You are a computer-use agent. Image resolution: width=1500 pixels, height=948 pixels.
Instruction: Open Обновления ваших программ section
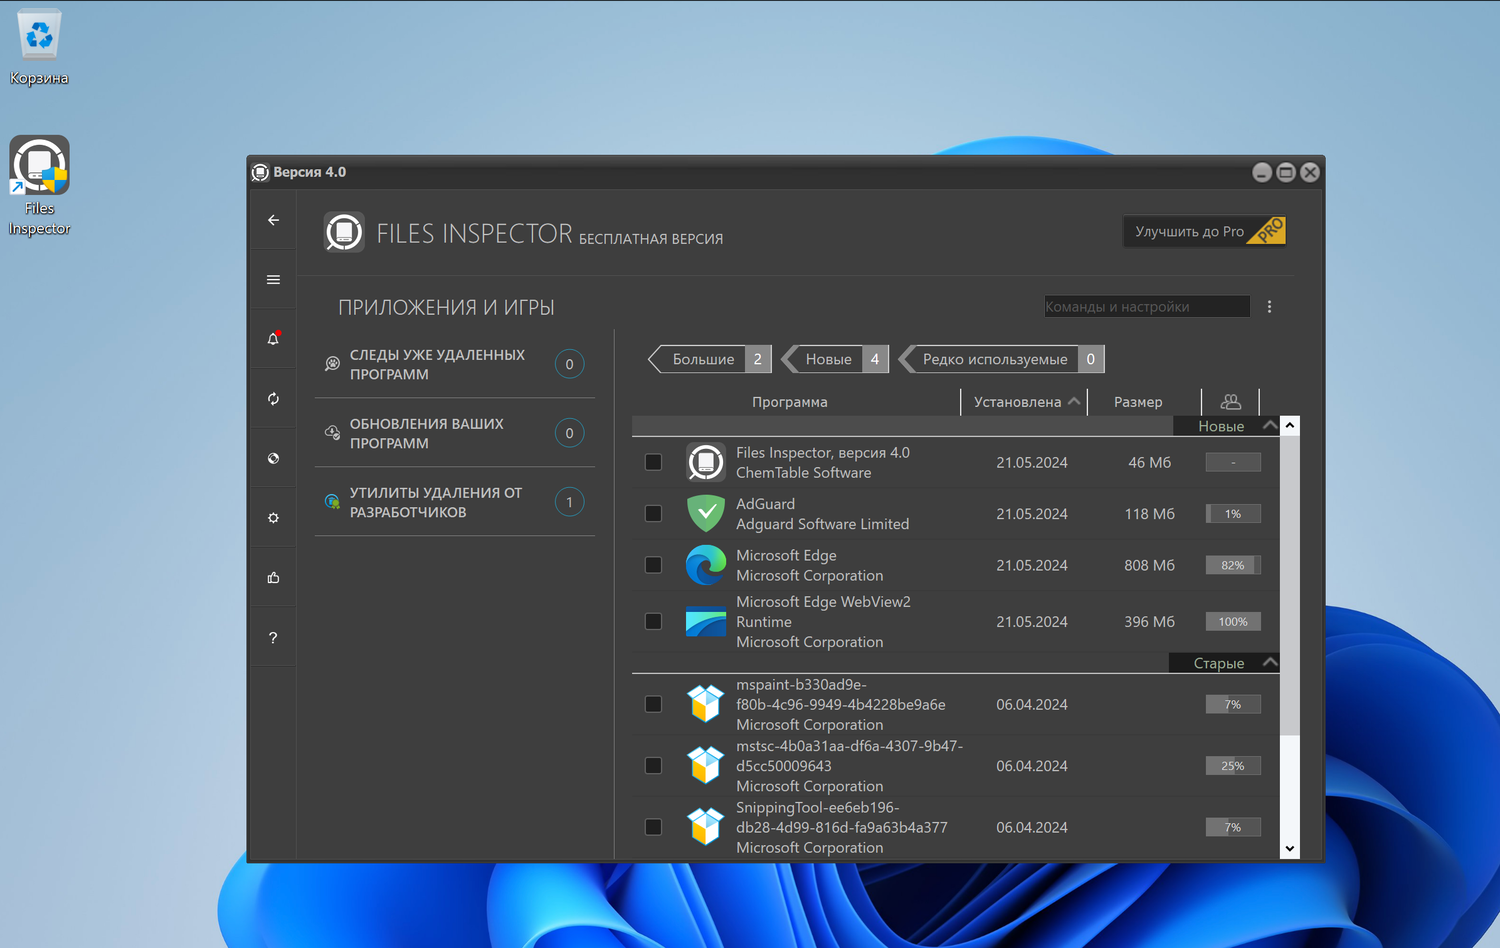tap(455, 433)
